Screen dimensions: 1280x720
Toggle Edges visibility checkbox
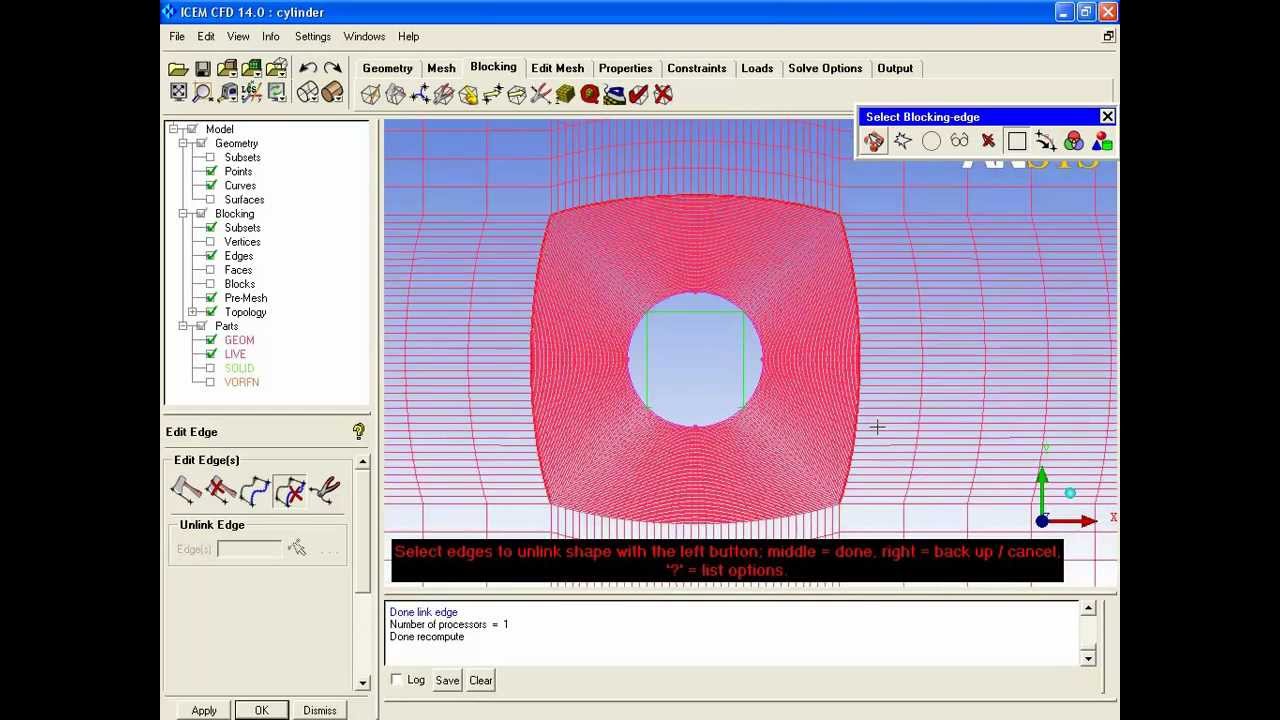coord(210,256)
